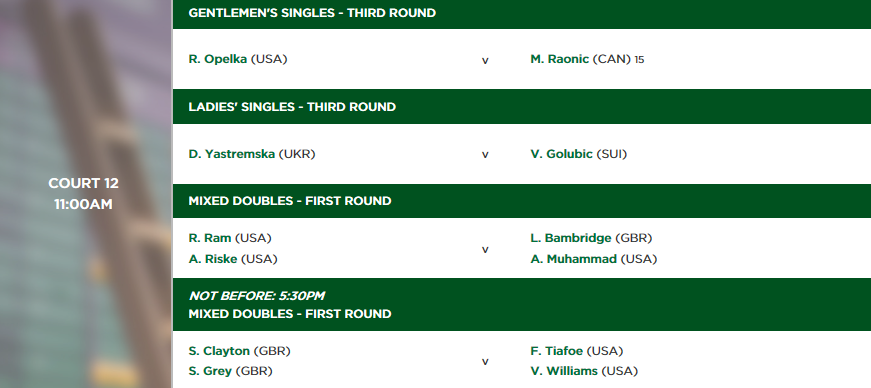
Task: Click Ladies' Singles Third Round header
Action: [x=522, y=107]
